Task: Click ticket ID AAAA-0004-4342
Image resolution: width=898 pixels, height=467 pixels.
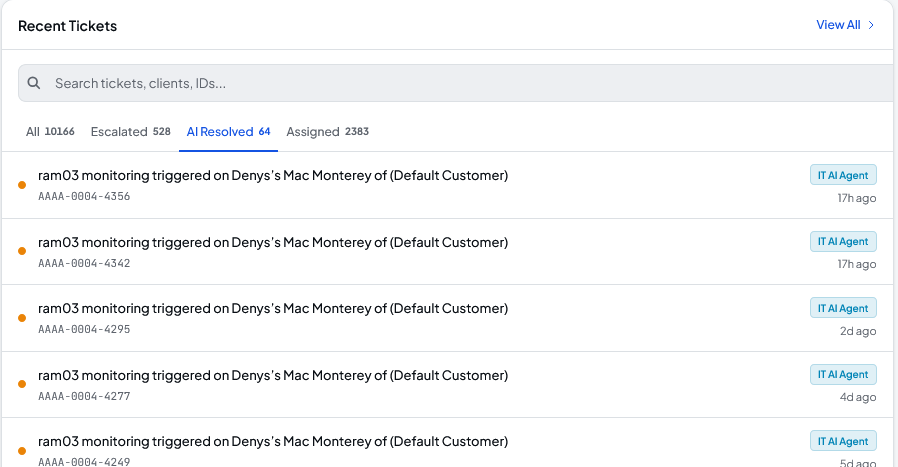Action: (x=84, y=264)
